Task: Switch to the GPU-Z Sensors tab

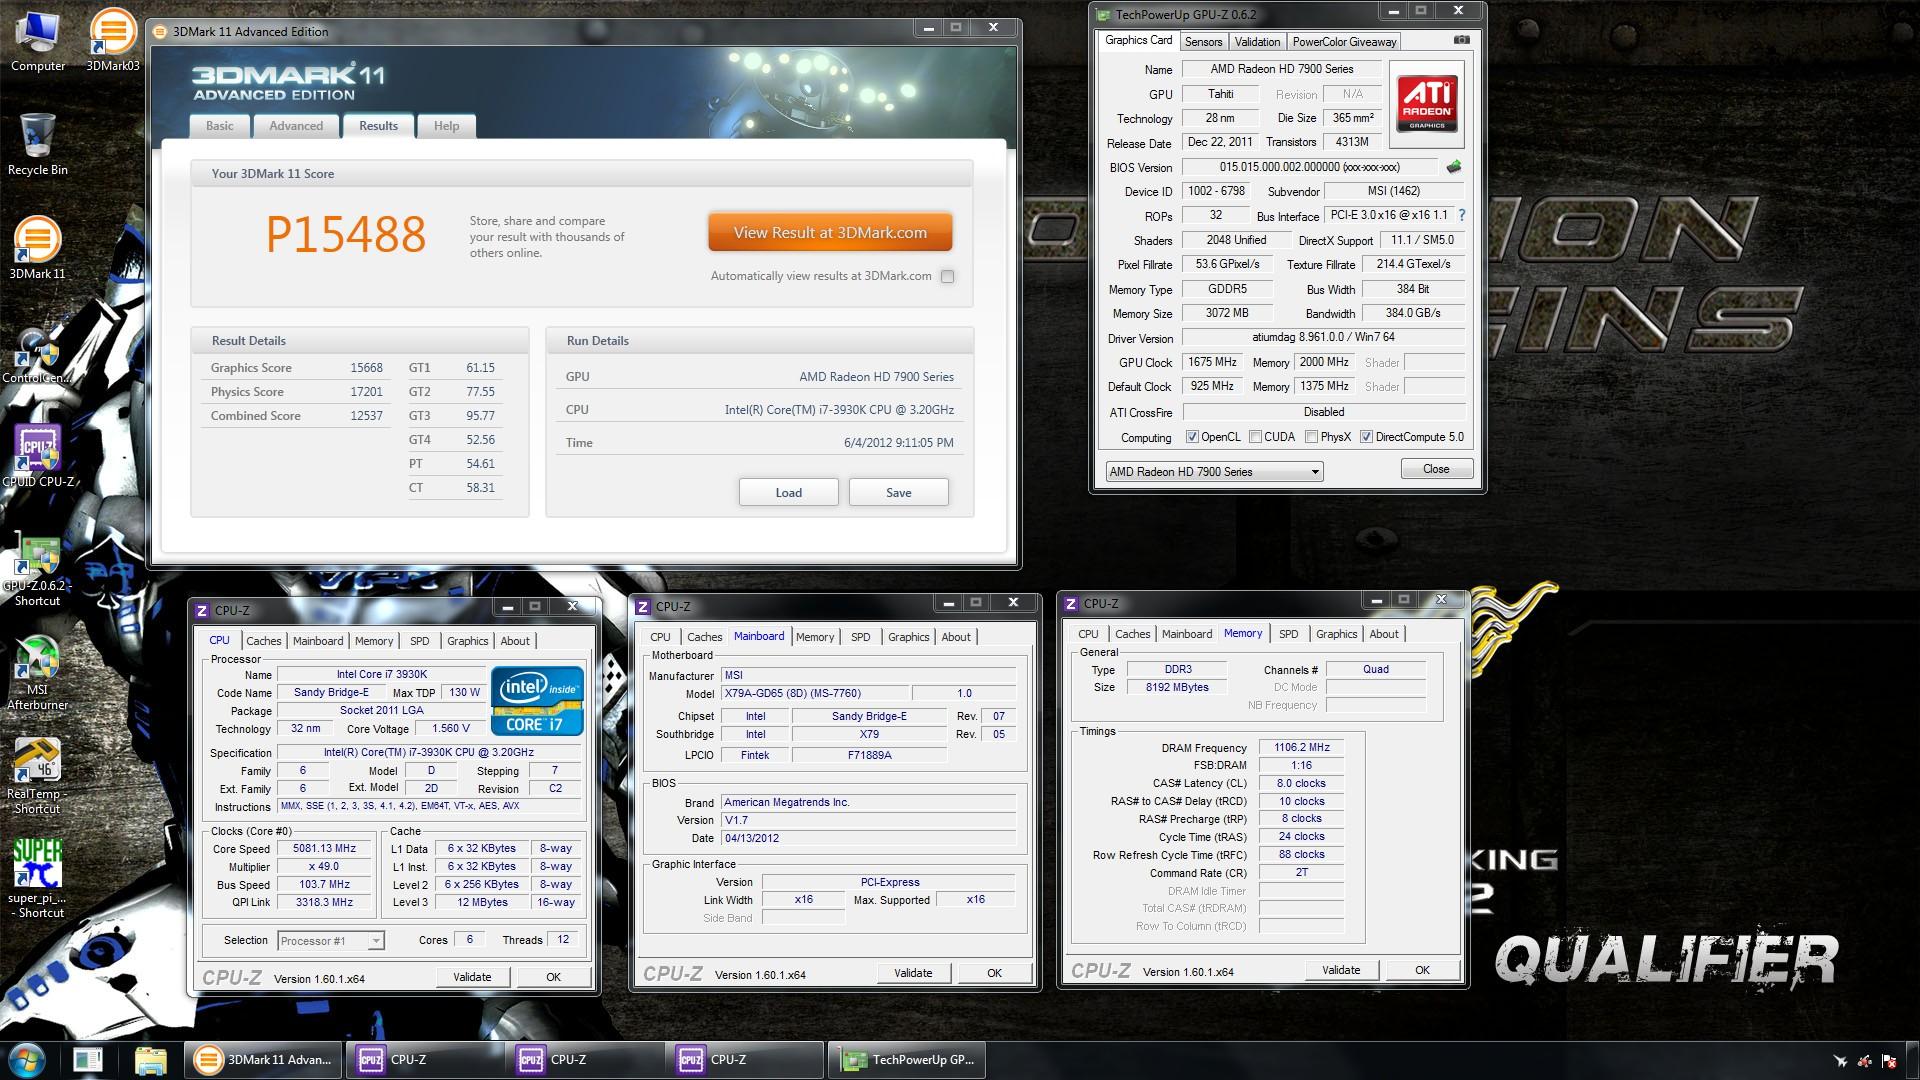Action: 1203,42
